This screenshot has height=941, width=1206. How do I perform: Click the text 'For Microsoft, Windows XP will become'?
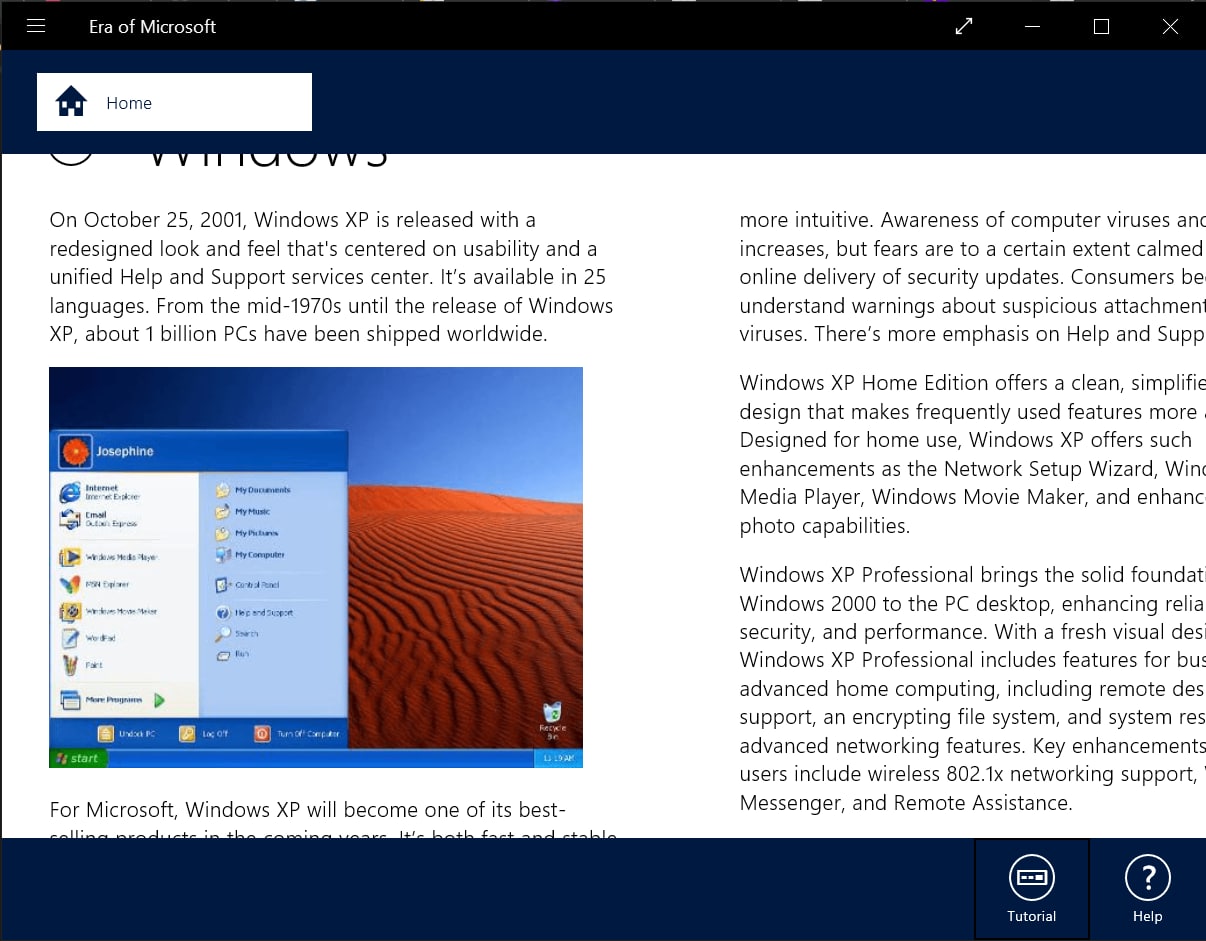tap(308, 809)
